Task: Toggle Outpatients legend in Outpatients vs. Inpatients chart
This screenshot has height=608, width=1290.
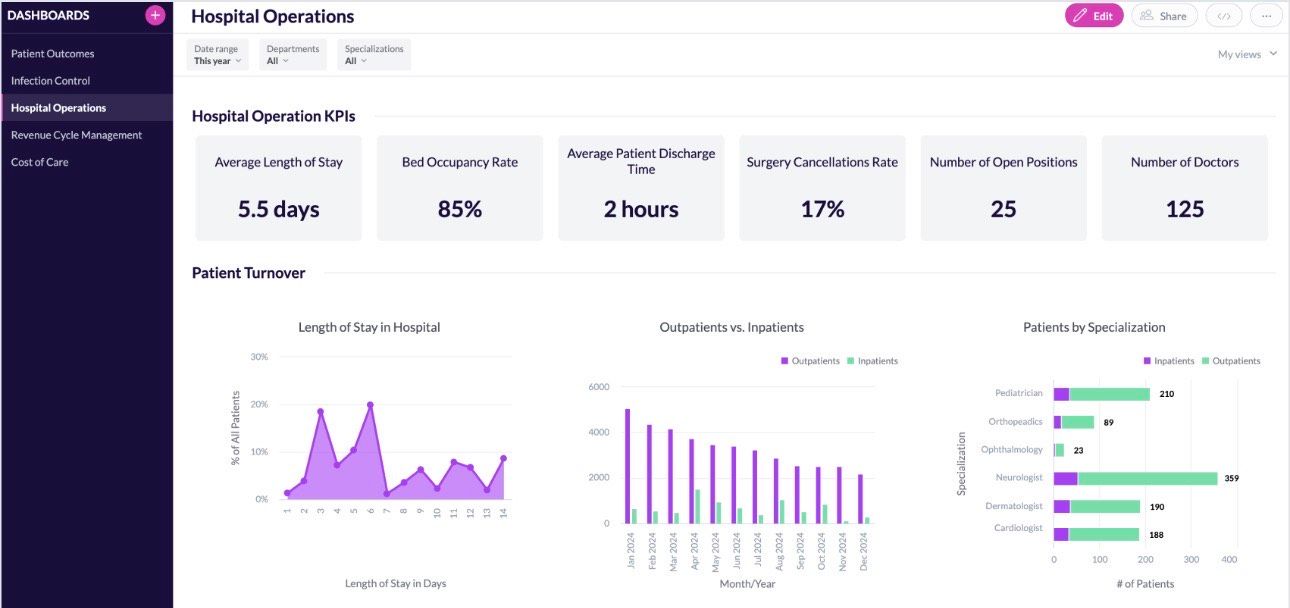Action: point(810,361)
